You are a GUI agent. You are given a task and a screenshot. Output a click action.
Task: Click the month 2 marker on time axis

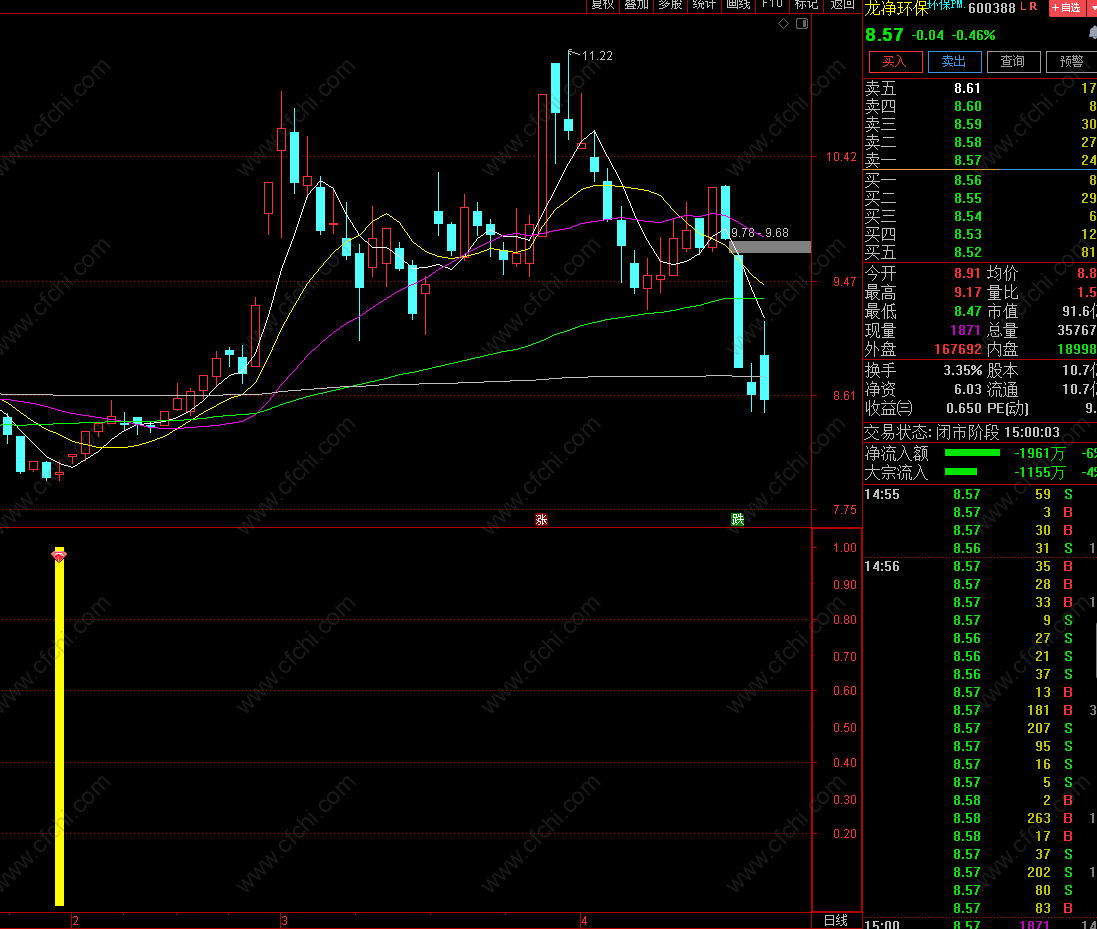(75, 921)
